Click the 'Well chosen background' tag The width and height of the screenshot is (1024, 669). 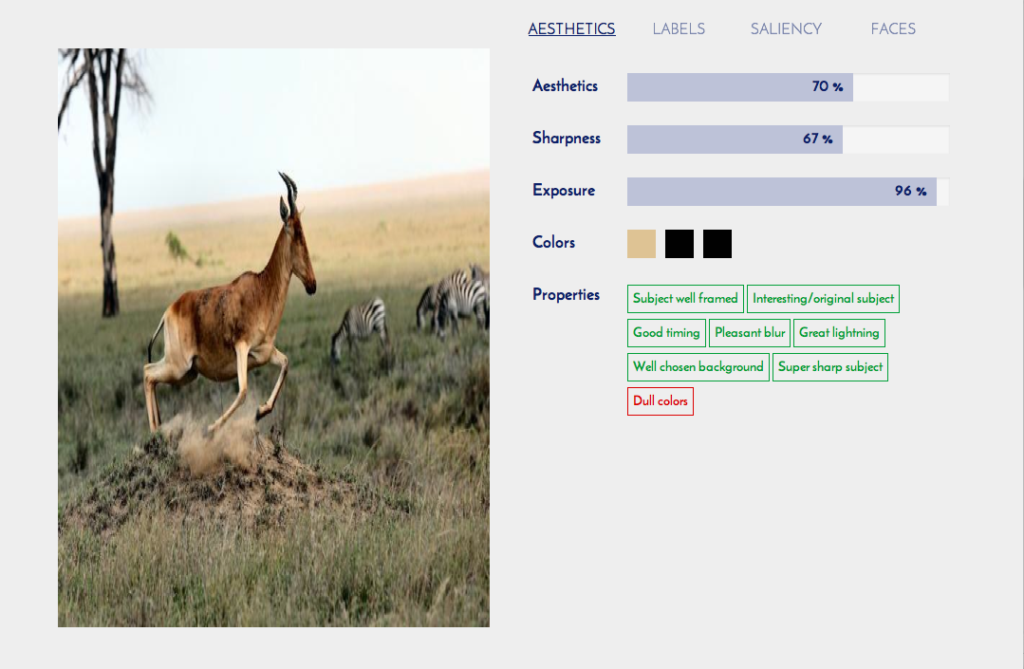[x=698, y=367]
